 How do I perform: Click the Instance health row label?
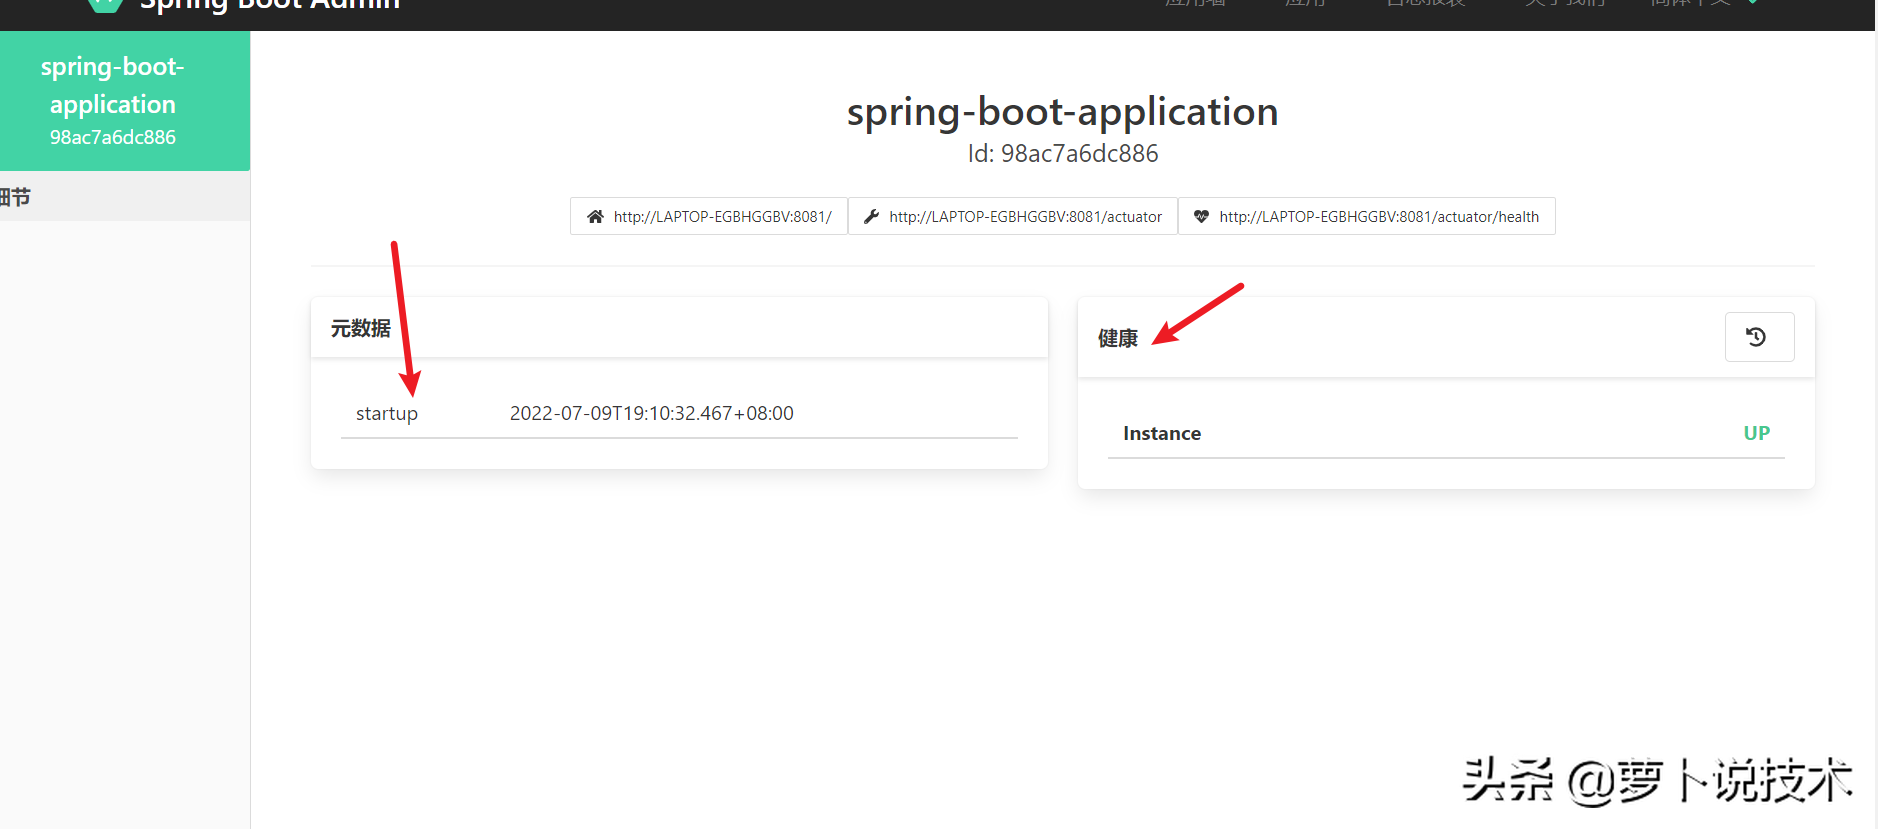point(1162,433)
